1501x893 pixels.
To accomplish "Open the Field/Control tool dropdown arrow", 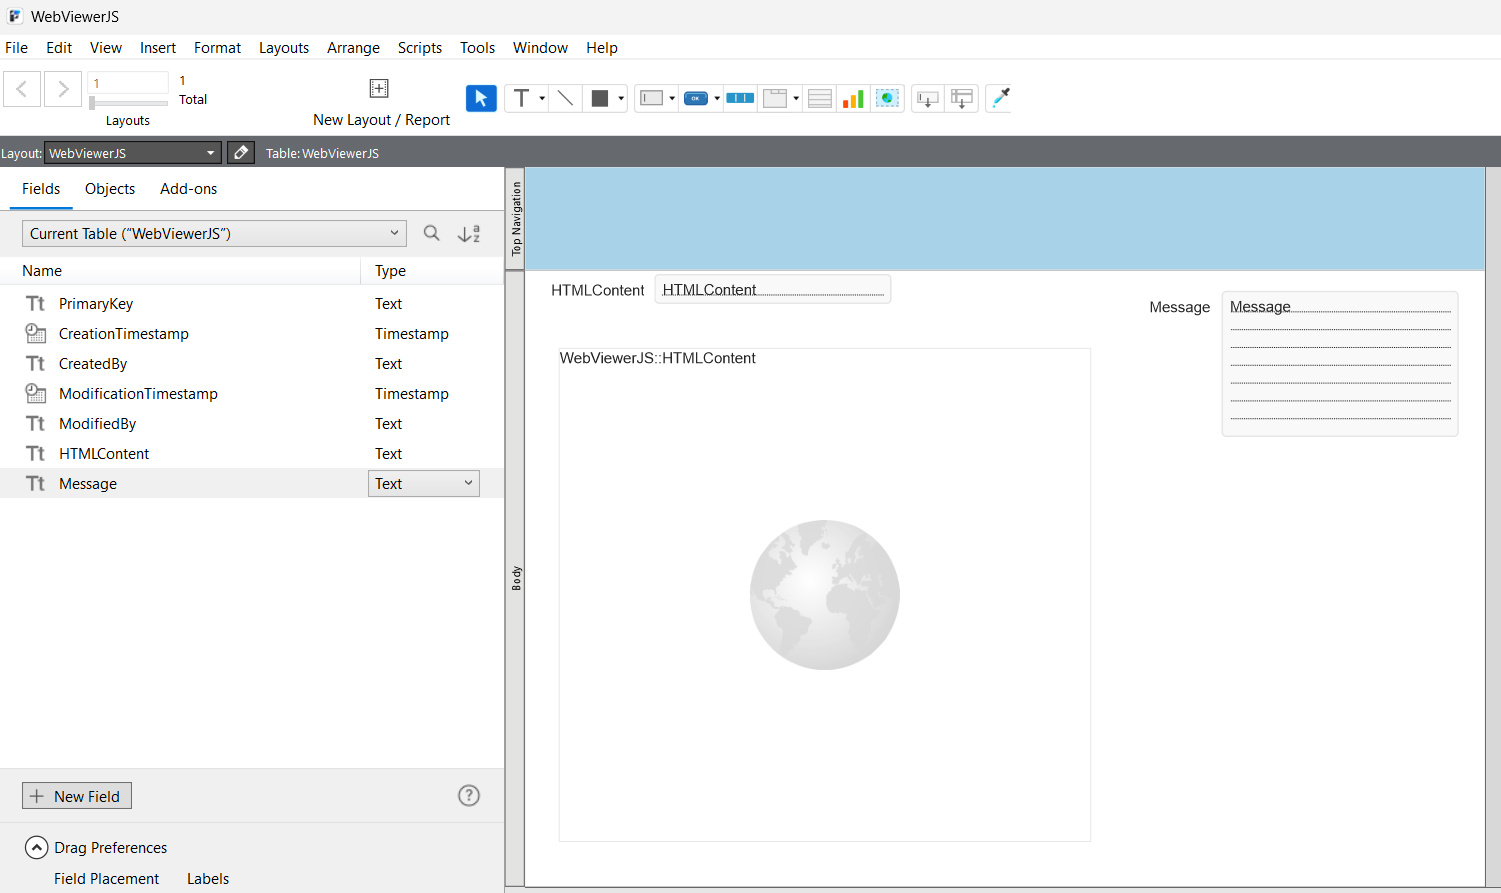I will [672, 98].
